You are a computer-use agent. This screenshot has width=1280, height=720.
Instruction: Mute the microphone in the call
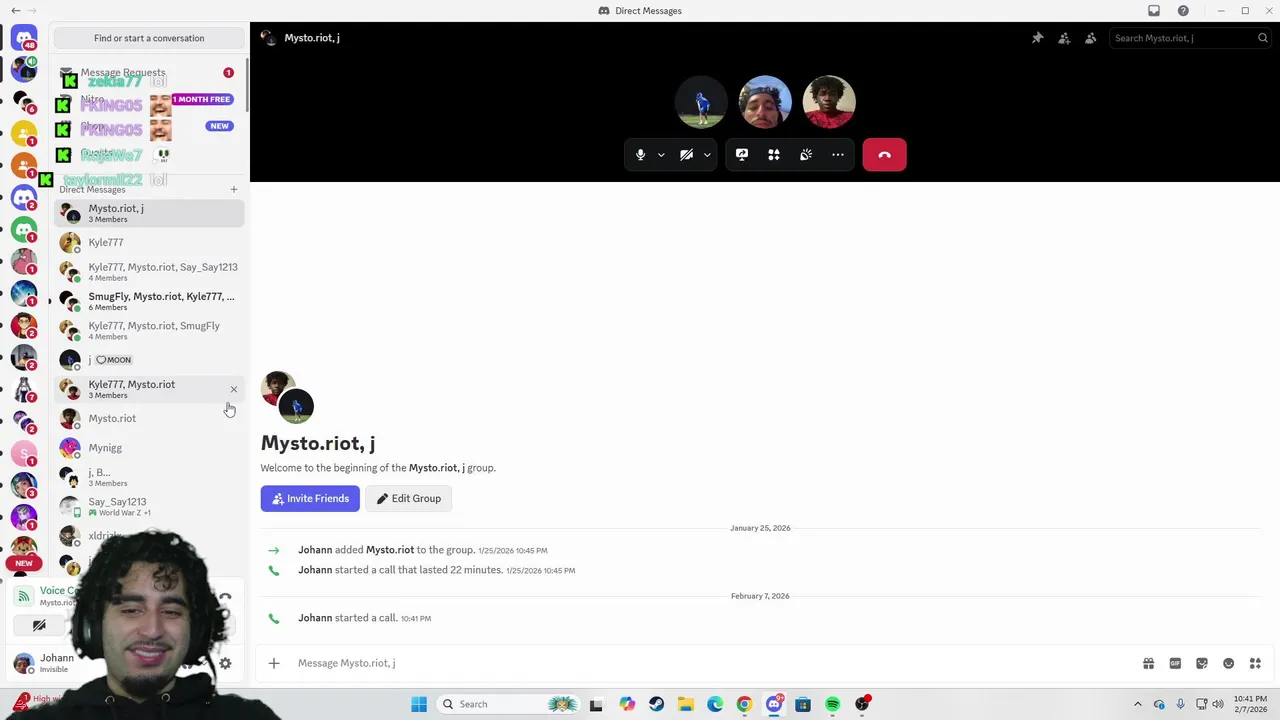tap(640, 155)
